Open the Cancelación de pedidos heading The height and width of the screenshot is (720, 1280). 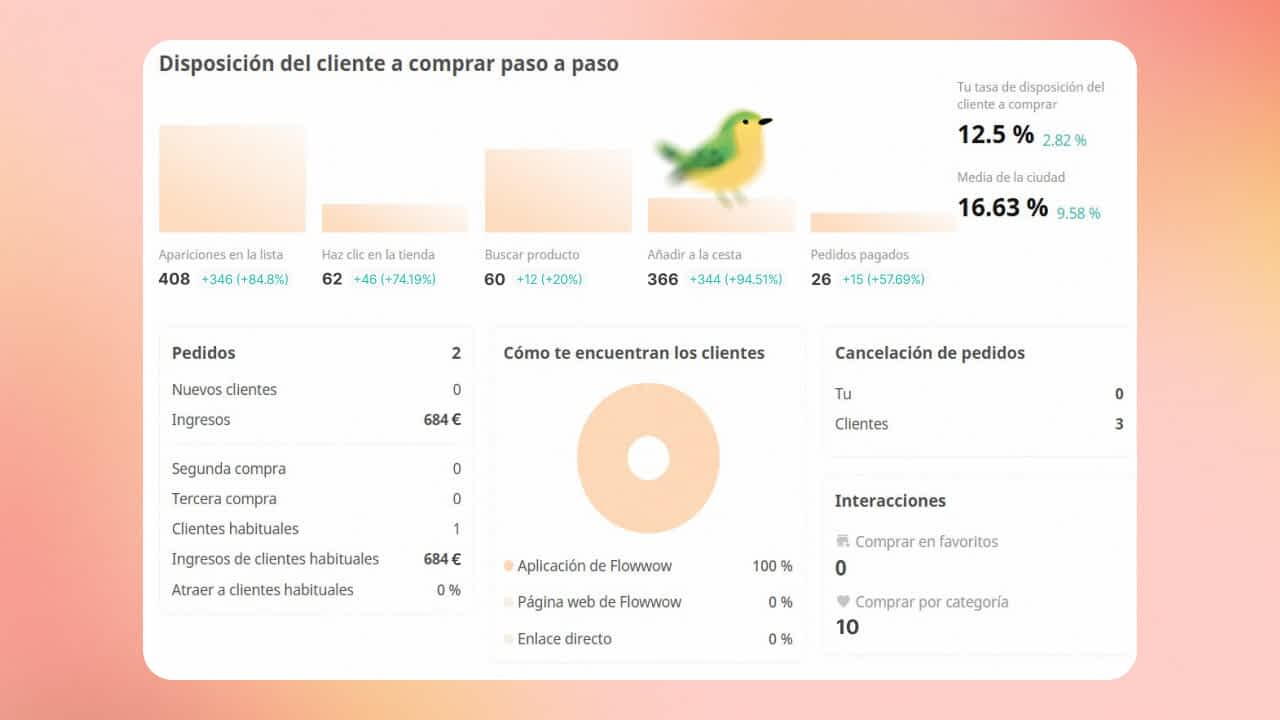[x=929, y=353]
